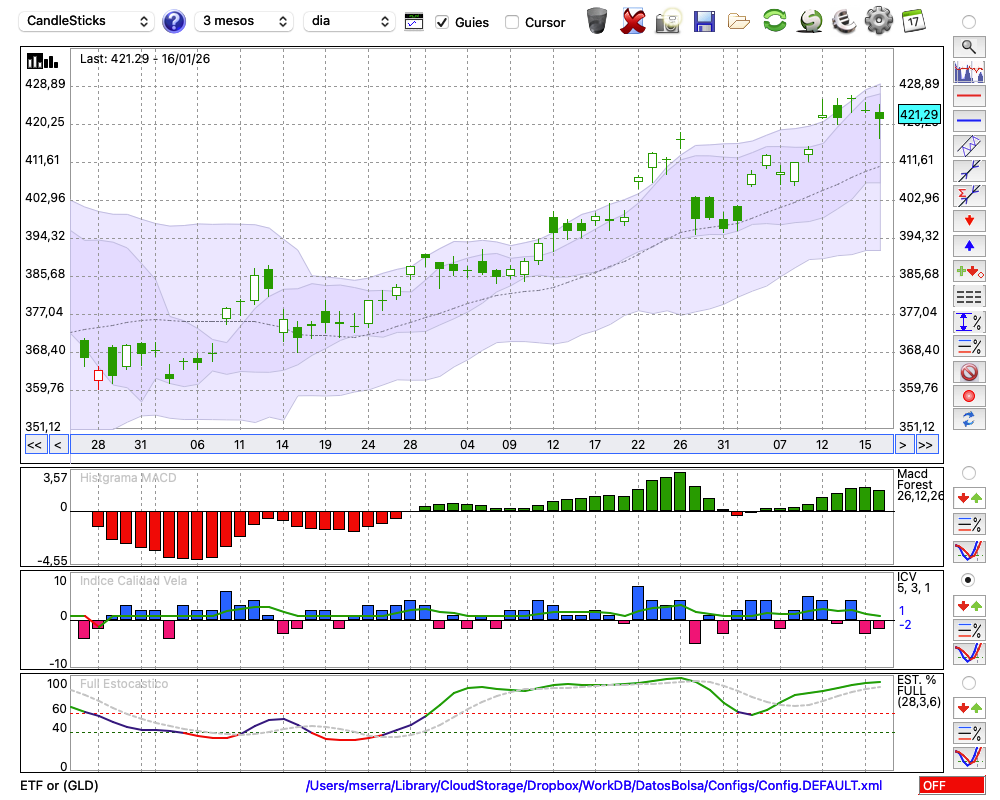Click the red down arrow marker tool
The height and width of the screenshot is (800, 1000).
coord(968,221)
